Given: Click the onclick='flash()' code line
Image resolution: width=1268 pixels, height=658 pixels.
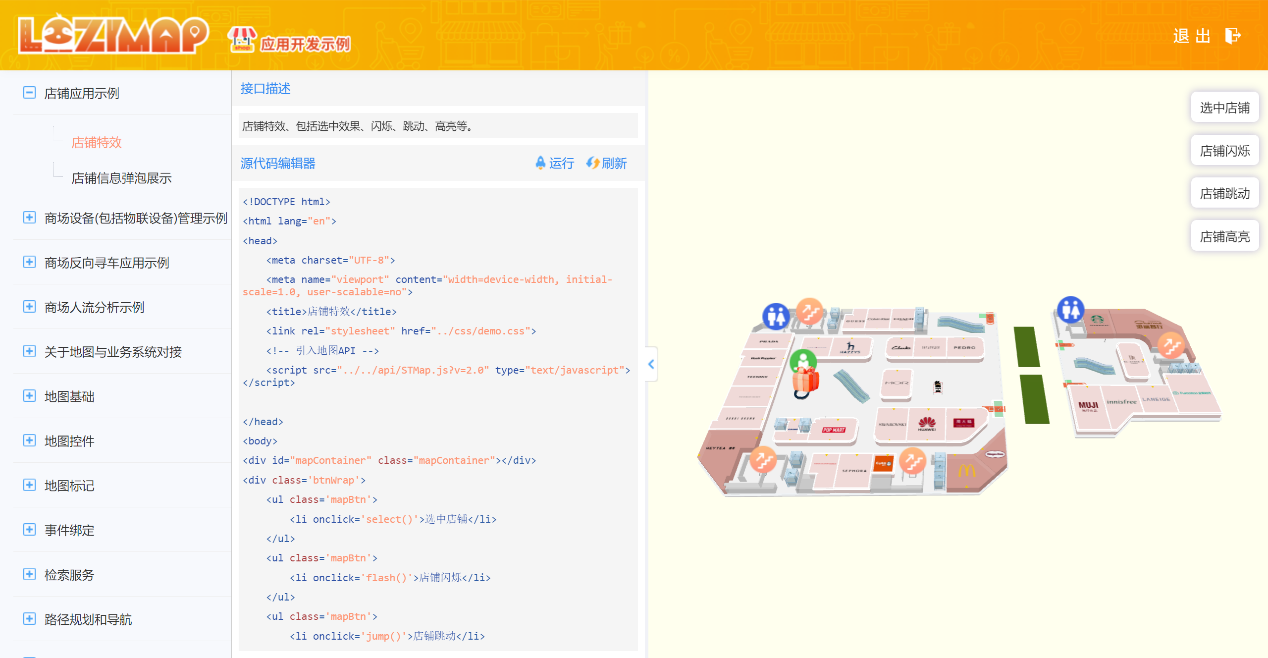Looking at the screenshot, I should 390,577.
